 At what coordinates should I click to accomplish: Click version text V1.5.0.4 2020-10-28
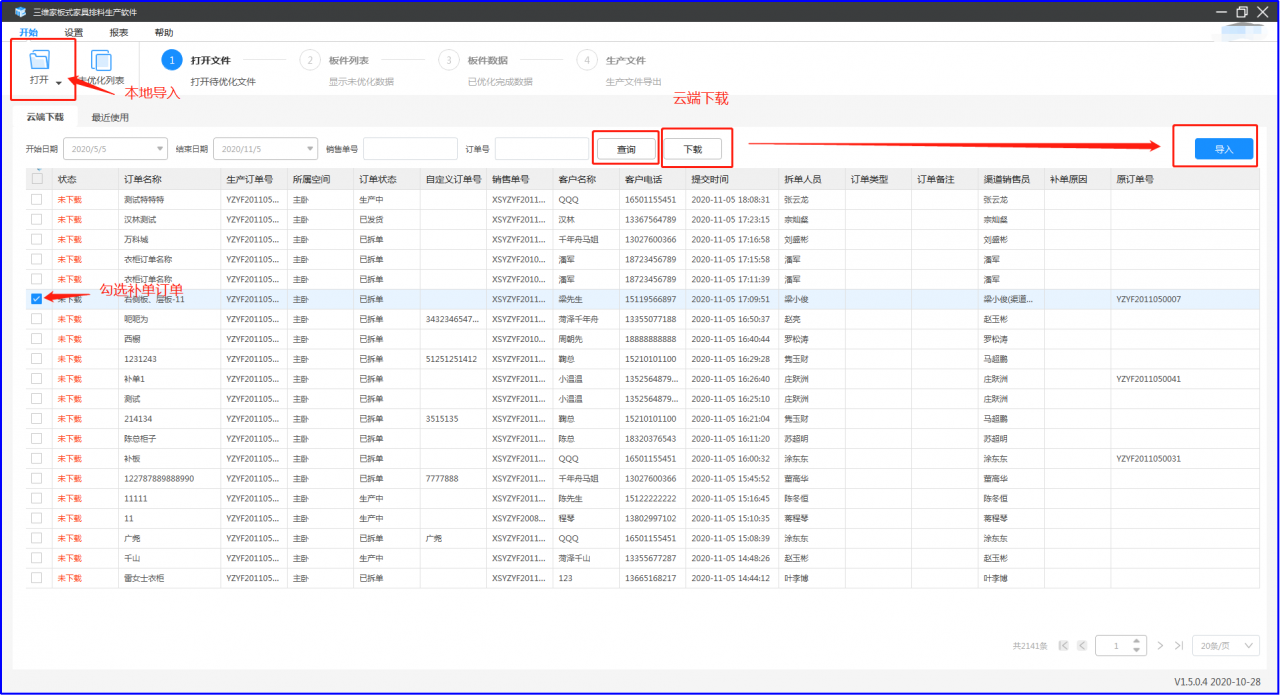tap(1217, 682)
